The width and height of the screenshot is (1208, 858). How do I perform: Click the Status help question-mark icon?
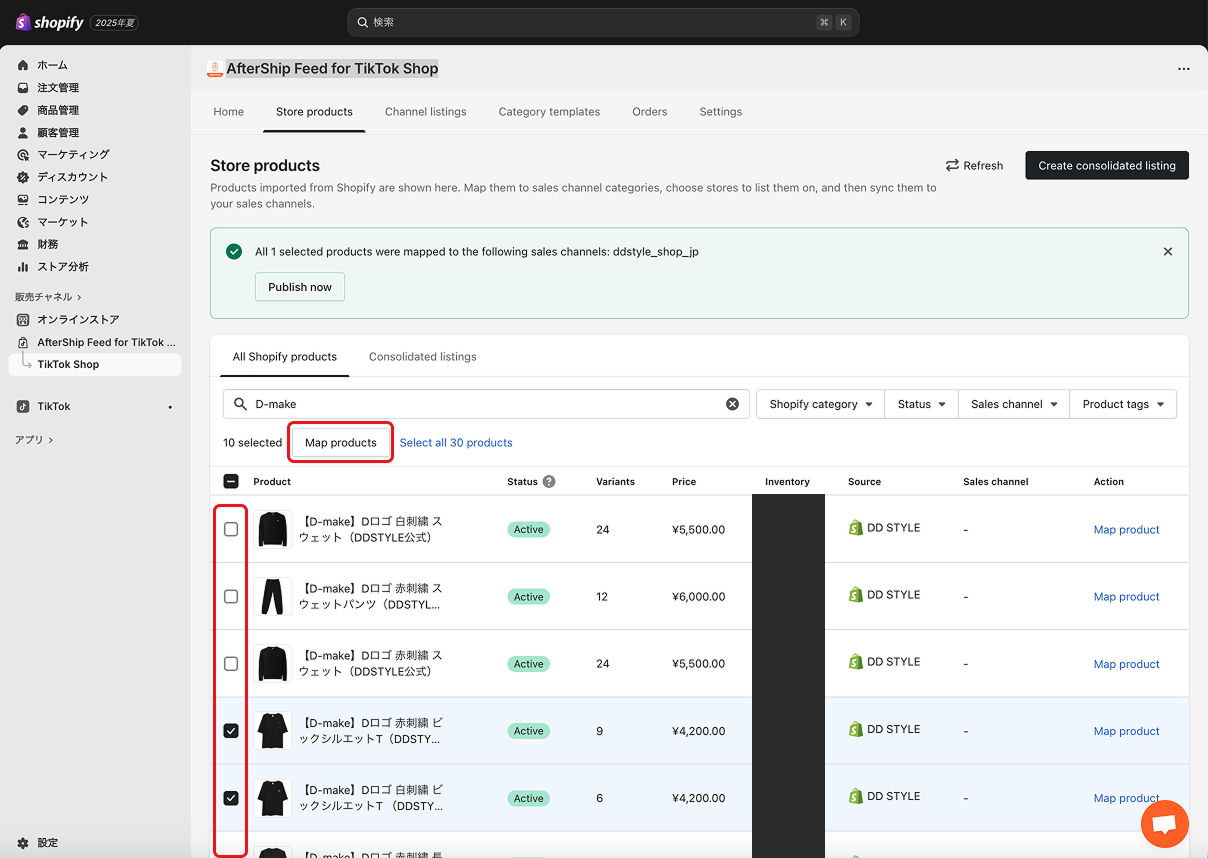point(549,481)
